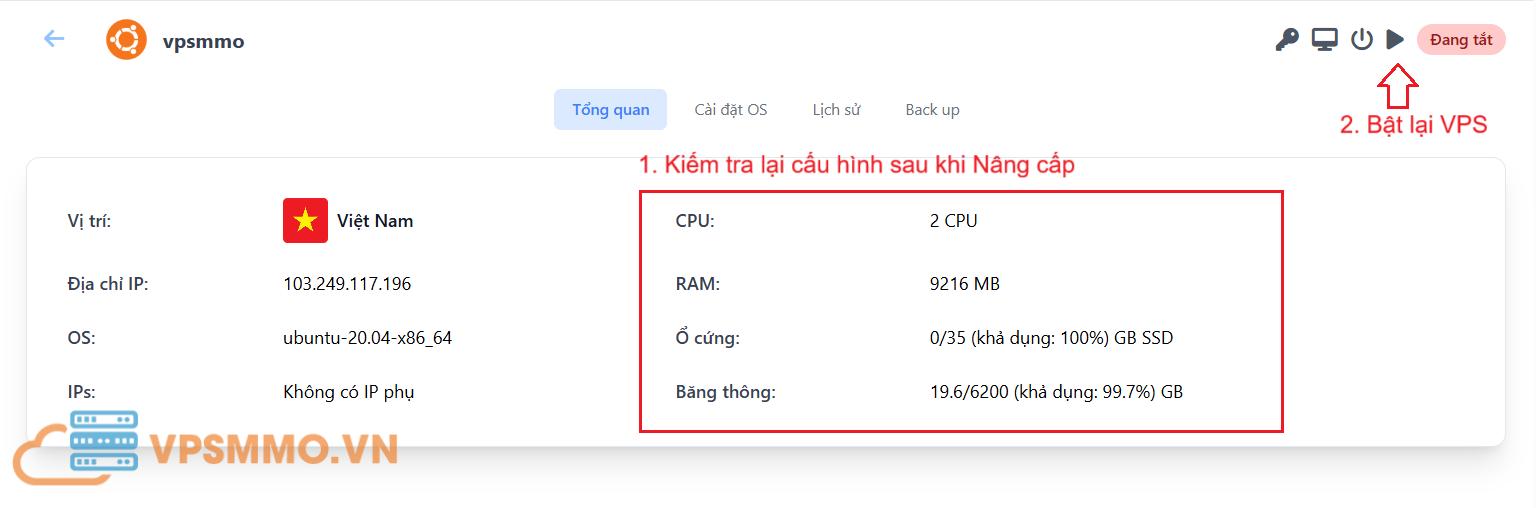This screenshot has height=508, width=1536.
Task: Select the Back up tab
Action: click(x=932, y=110)
